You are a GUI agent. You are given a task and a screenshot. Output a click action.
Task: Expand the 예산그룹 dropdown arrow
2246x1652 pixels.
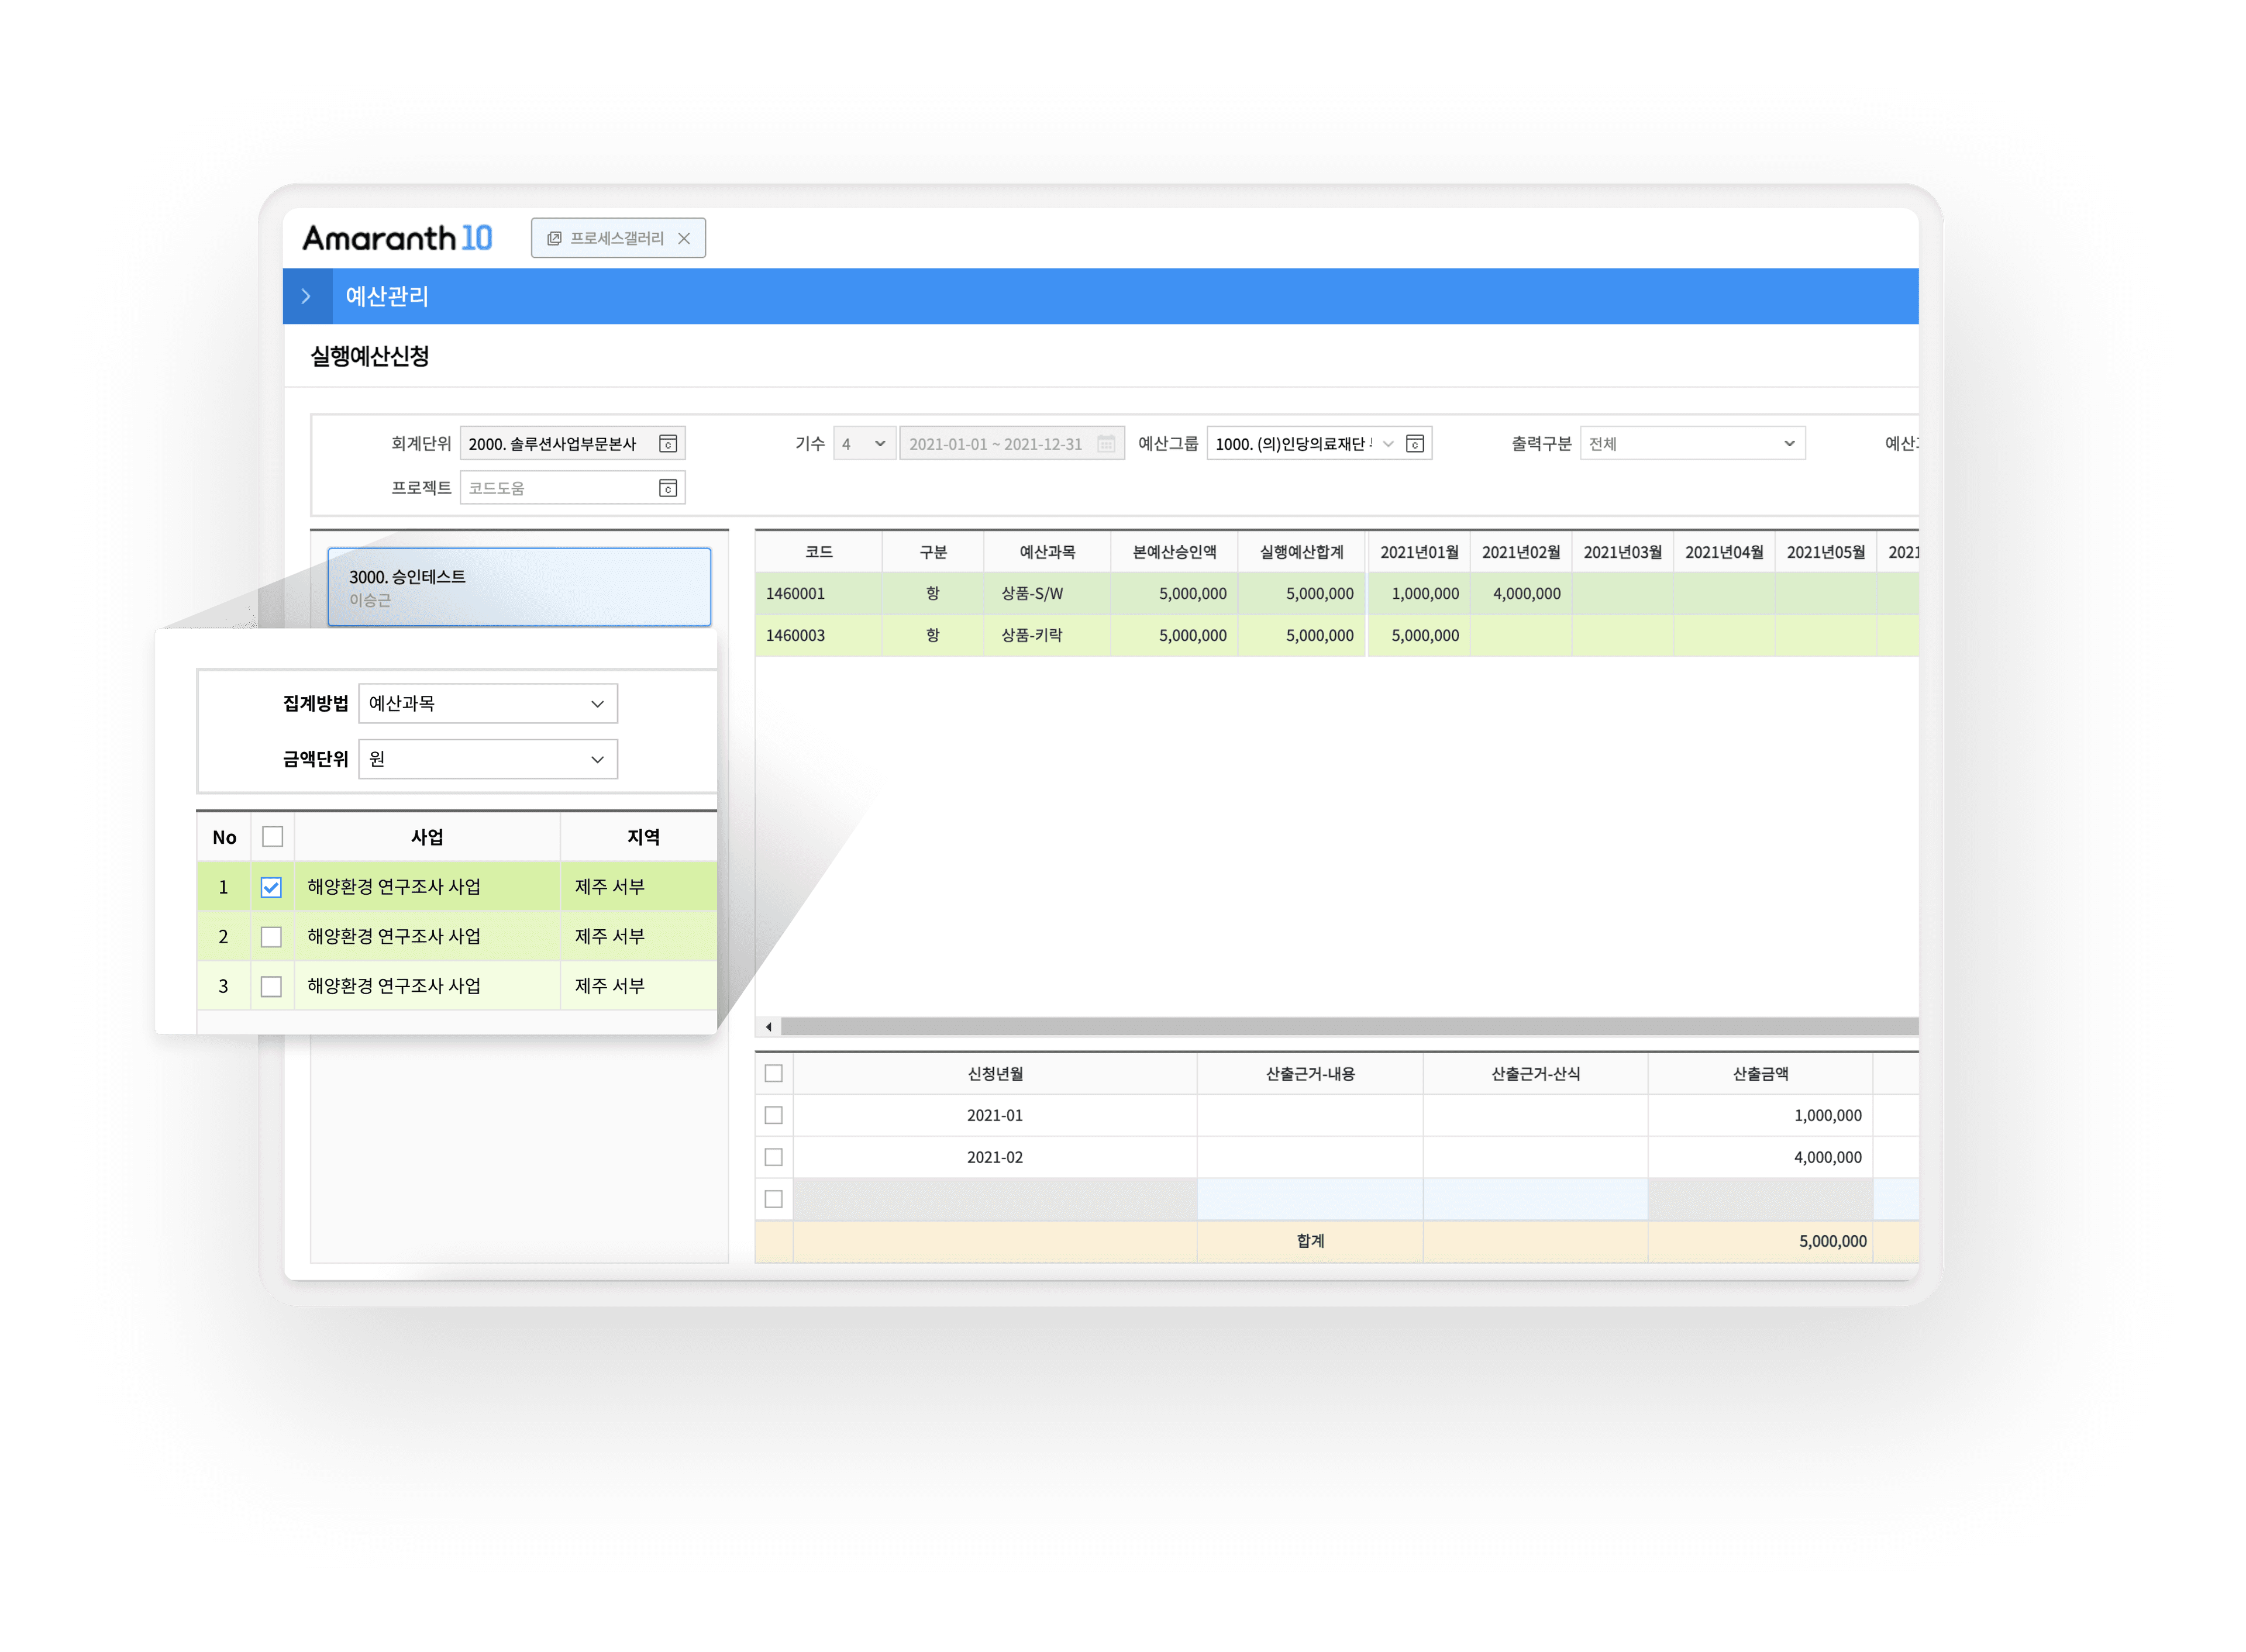pos(1388,444)
